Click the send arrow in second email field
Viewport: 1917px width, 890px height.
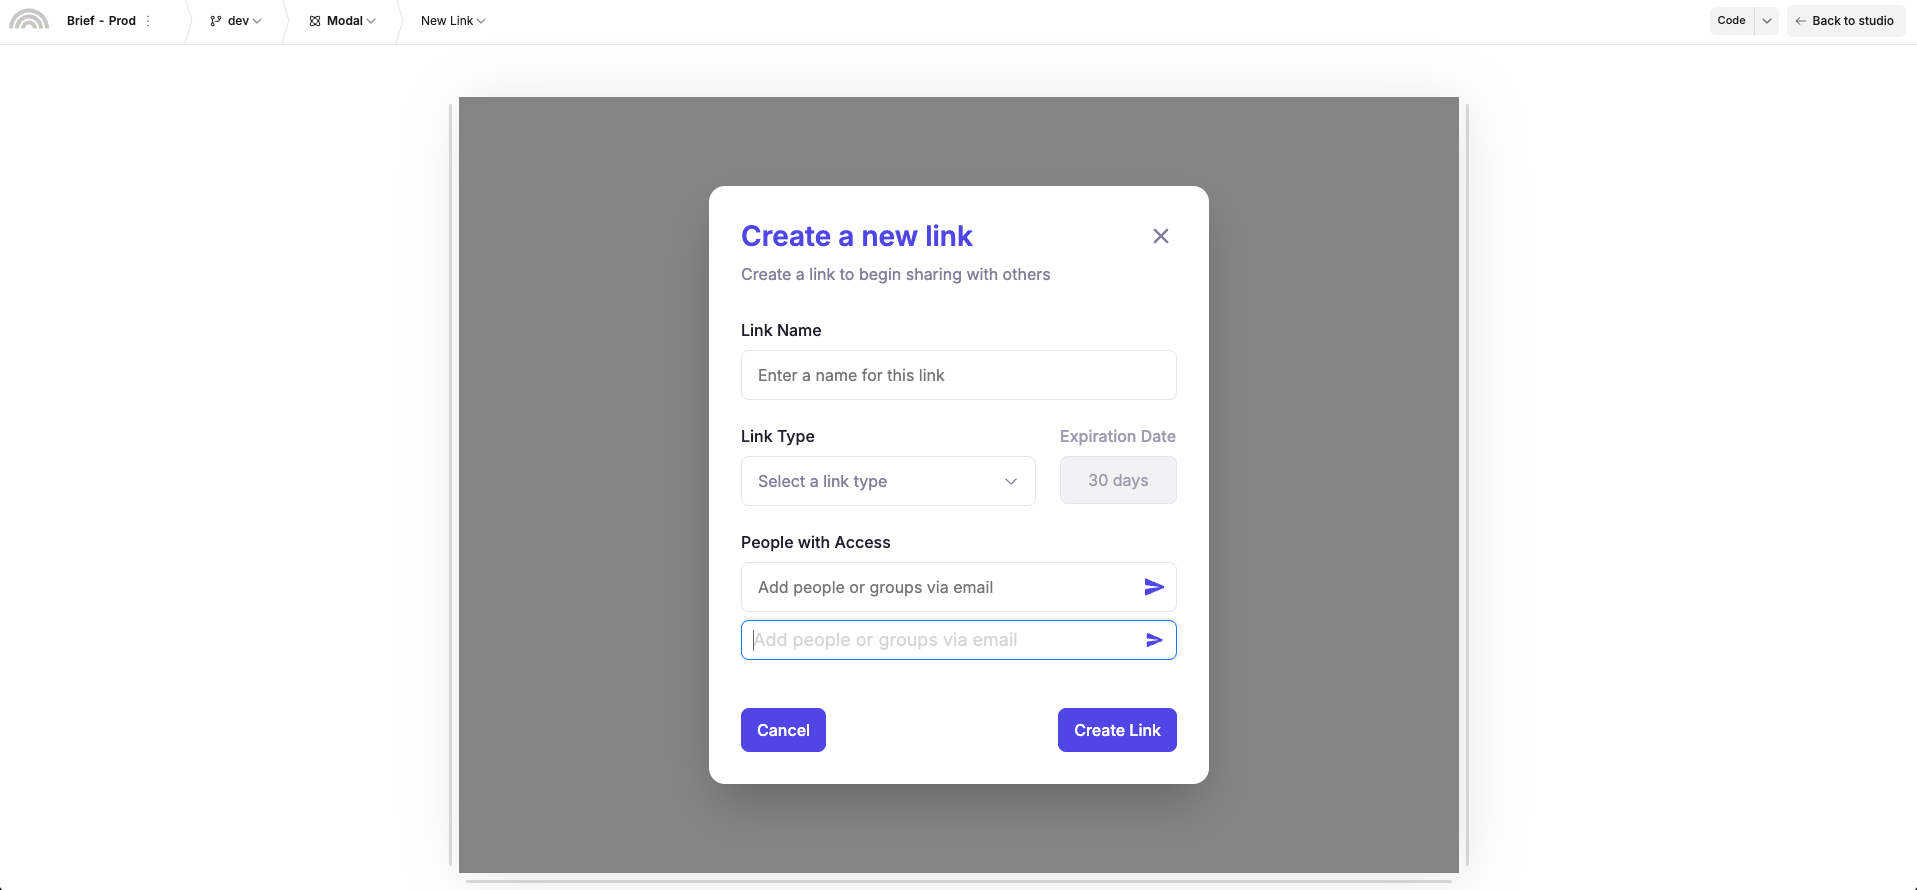pyautogui.click(x=1154, y=640)
